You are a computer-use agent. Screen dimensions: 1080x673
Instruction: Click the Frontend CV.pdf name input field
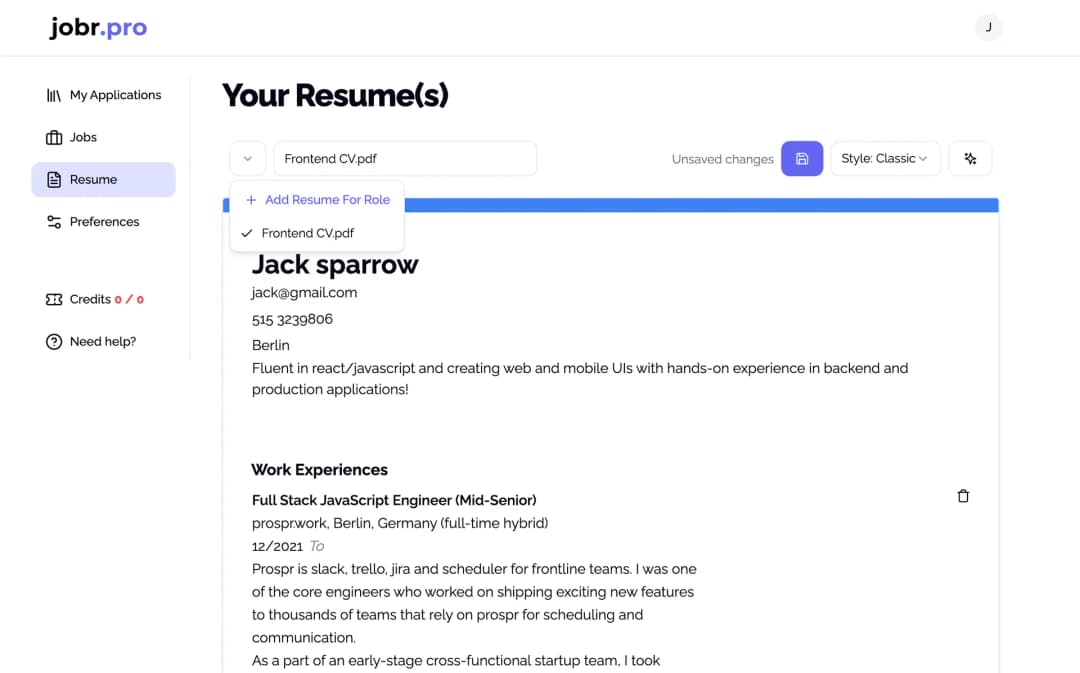coord(404,158)
